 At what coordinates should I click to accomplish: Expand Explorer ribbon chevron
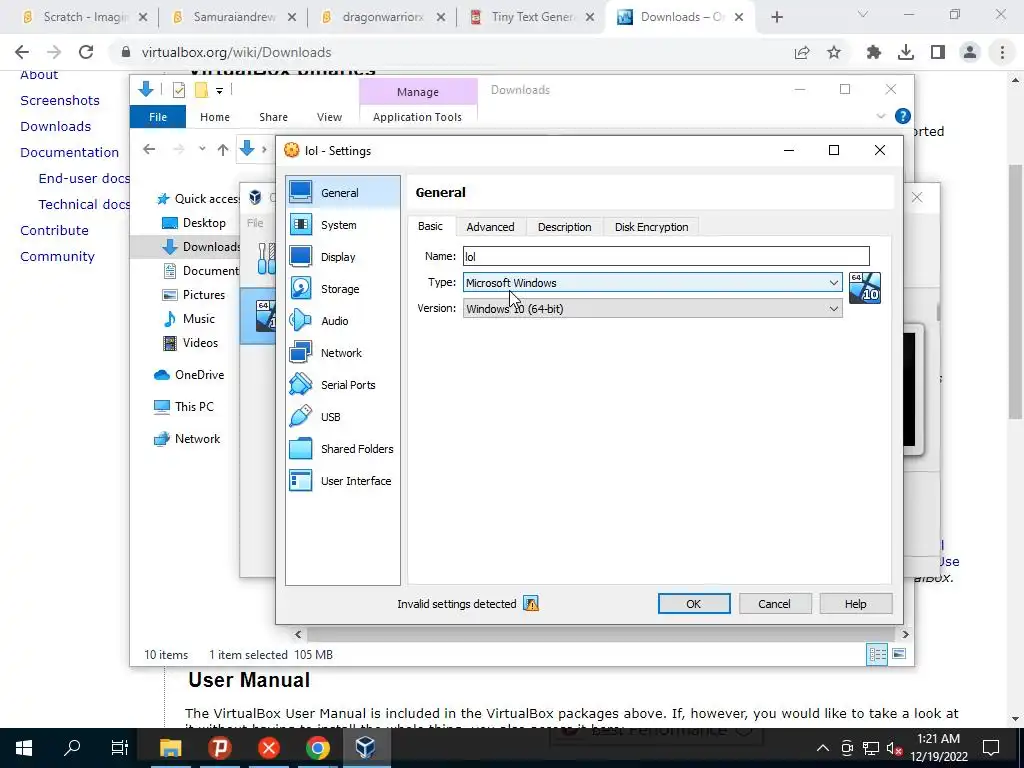click(x=881, y=116)
